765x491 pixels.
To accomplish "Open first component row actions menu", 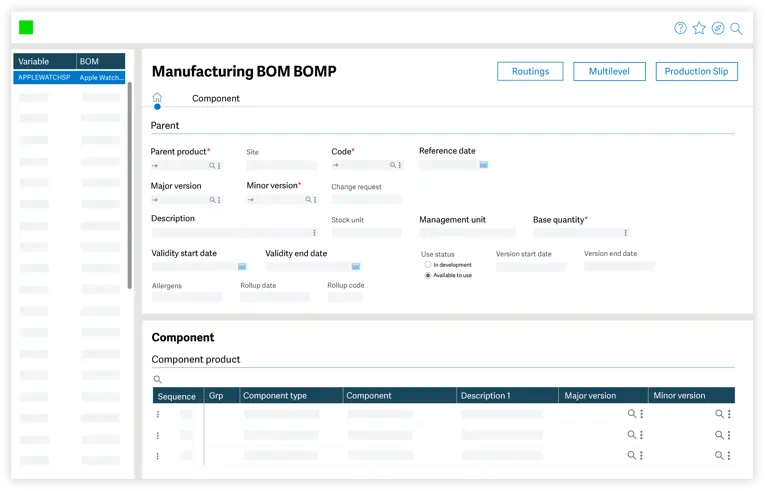I will point(157,414).
